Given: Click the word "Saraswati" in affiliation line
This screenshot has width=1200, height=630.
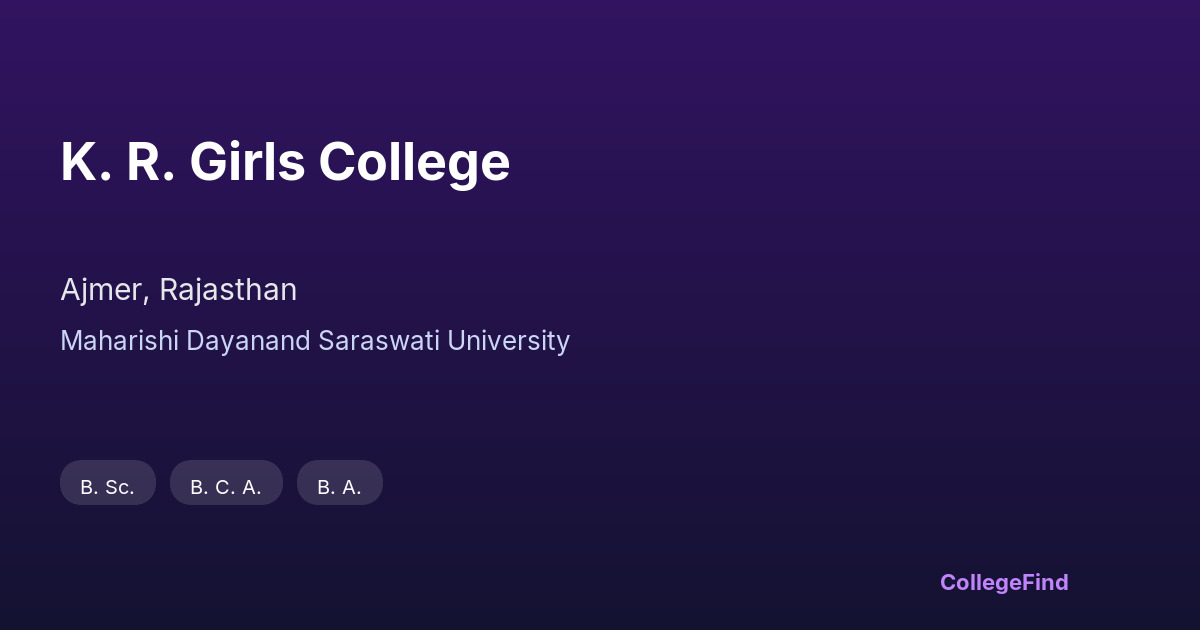Looking at the screenshot, I should 381,341.
